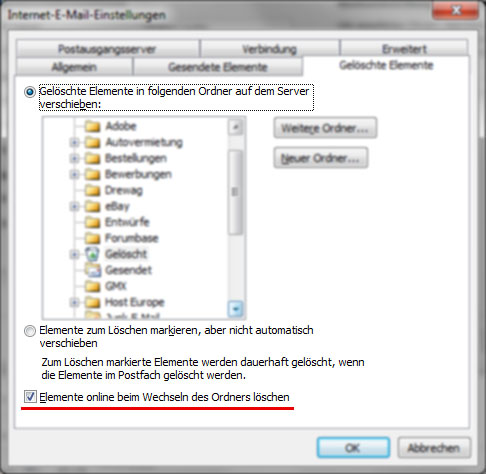Expand the eBay folder node
Image resolution: width=486 pixels, height=474 pixels.
(x=75, y=207)
